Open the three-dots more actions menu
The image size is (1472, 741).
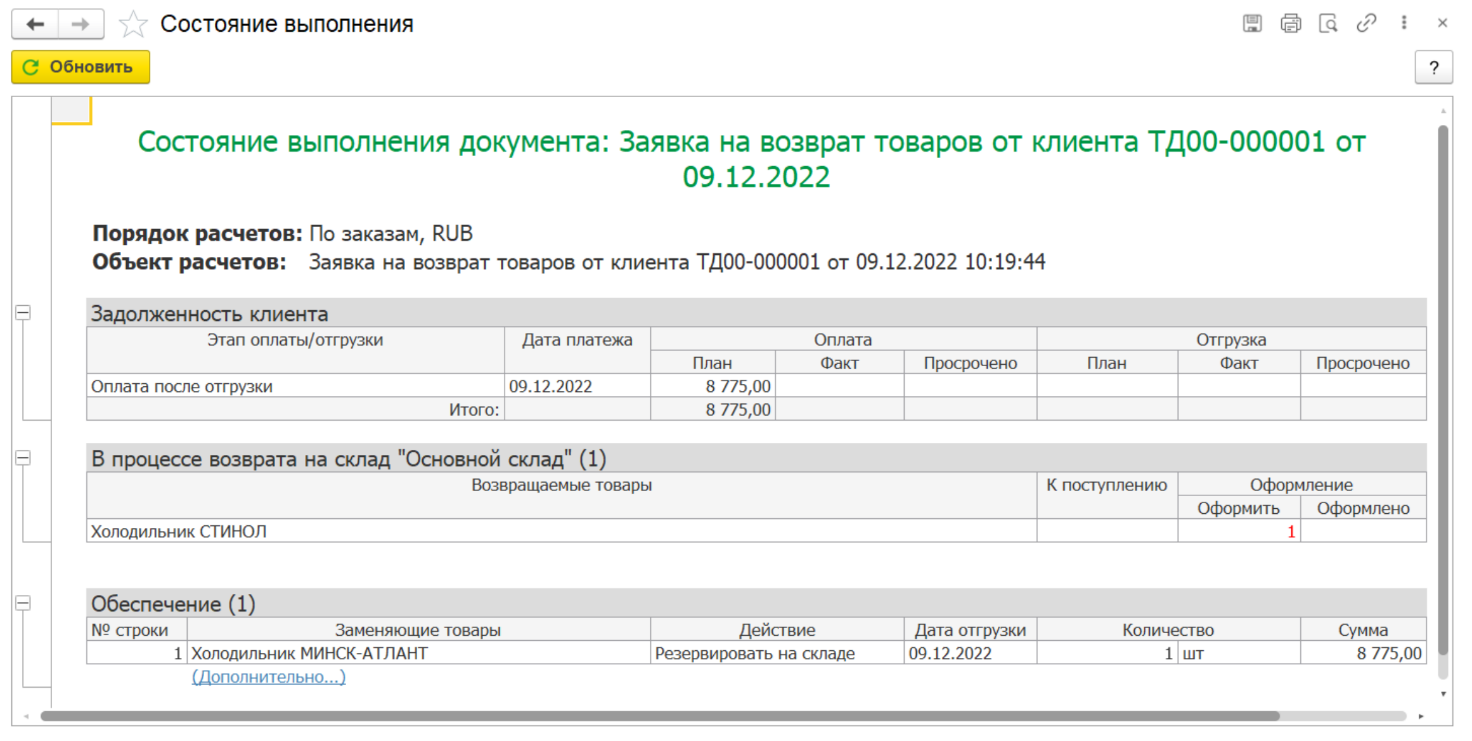point(1404,23)
